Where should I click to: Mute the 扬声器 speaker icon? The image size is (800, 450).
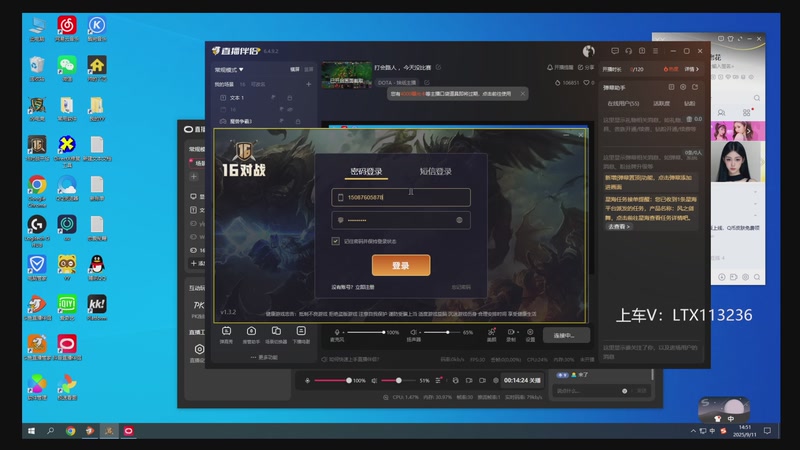click(x=414, y=332)
